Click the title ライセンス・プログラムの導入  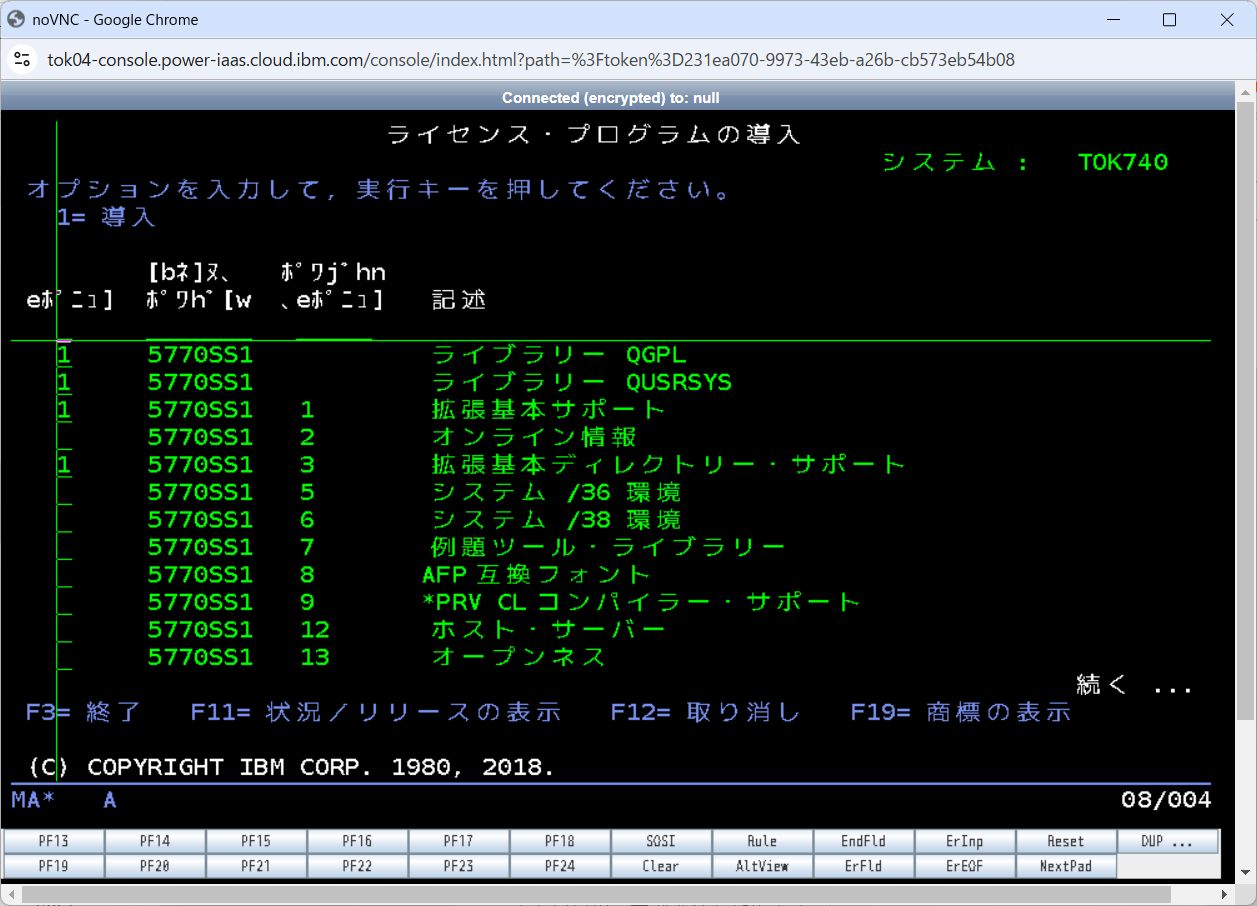594,135
